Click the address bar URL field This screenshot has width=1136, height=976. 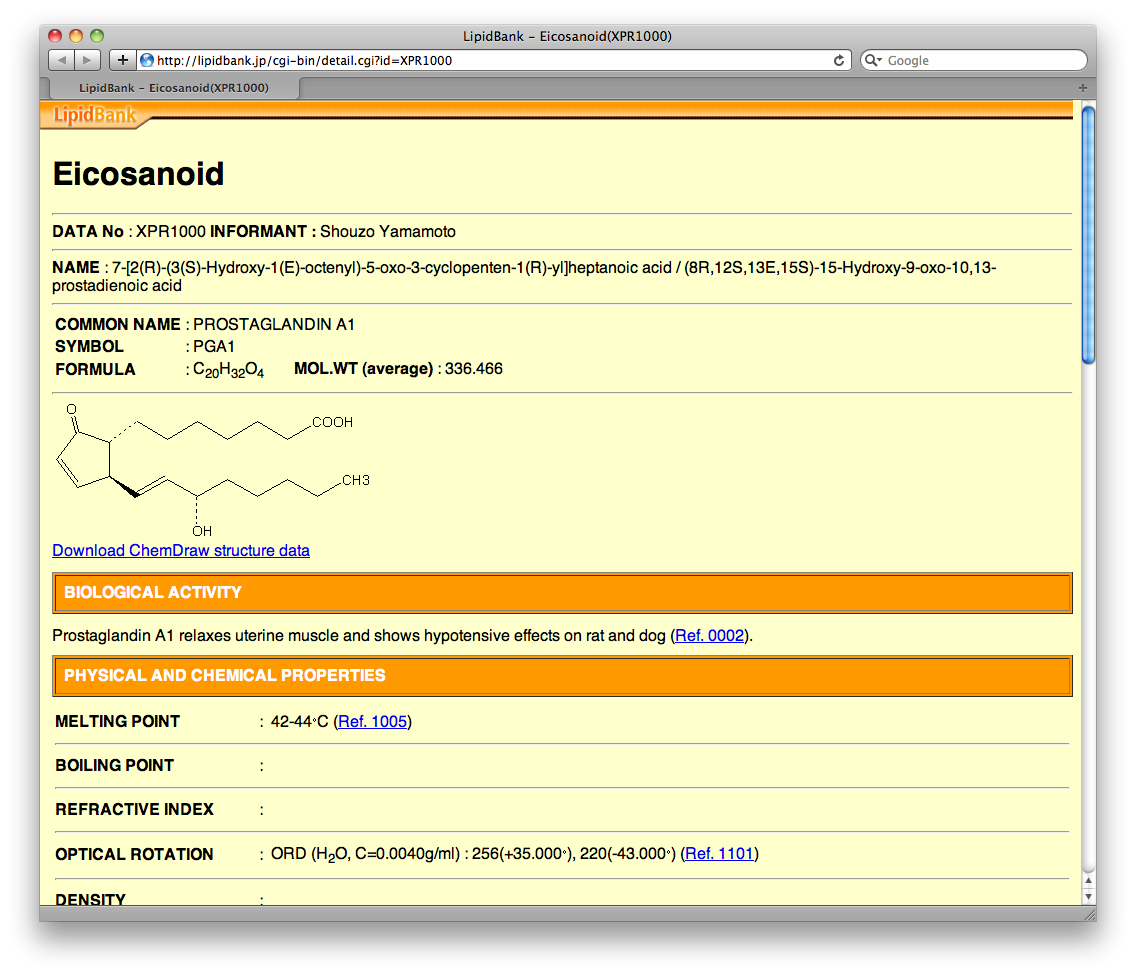click(x=493, y=60)
